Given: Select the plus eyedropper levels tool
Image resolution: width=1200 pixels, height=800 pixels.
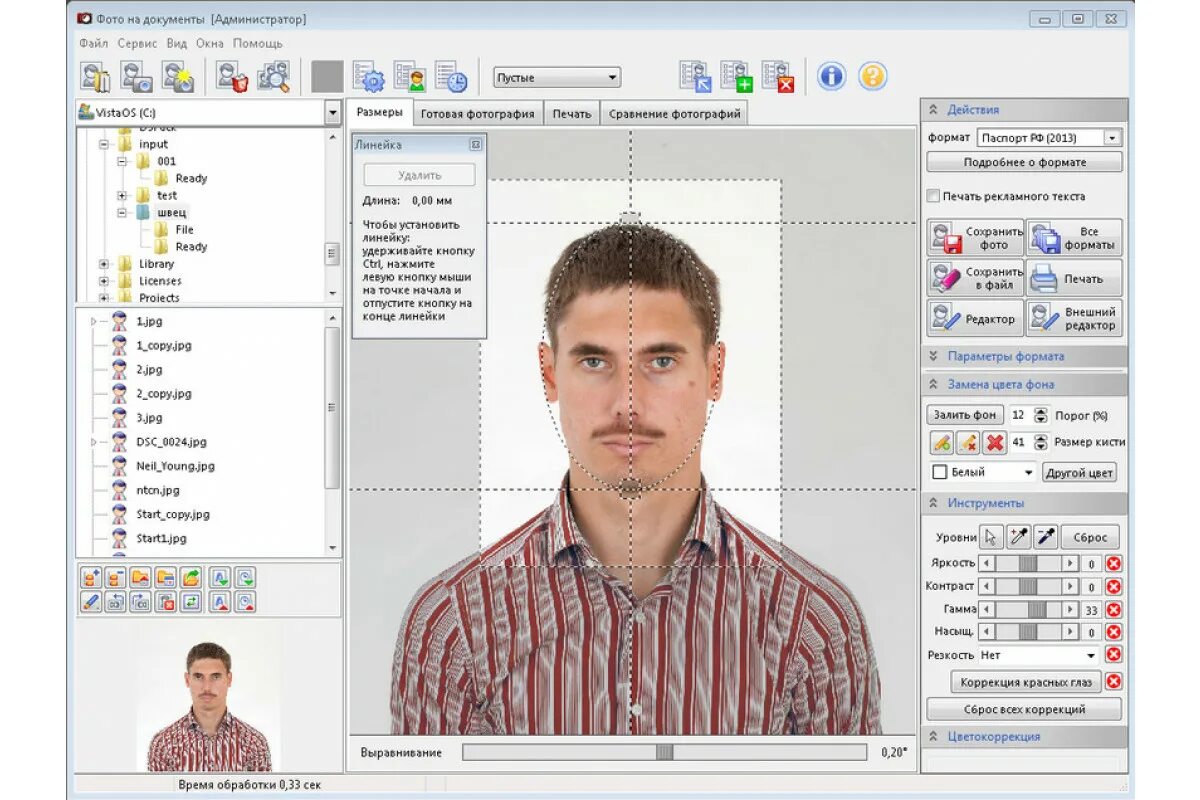Looking at the screenshot, I should [1018, 537].
